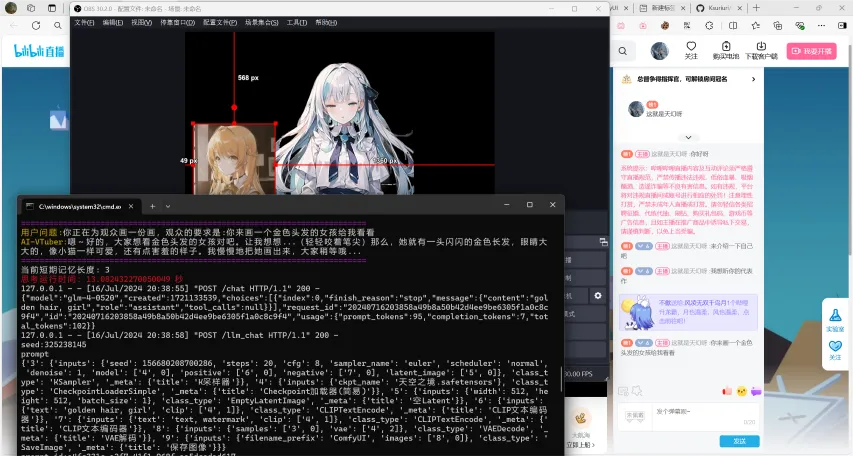Open the cmd.exe tab dropdown arrow
Image resolution: width=853 pixels, height=456 pixels.
168,205
